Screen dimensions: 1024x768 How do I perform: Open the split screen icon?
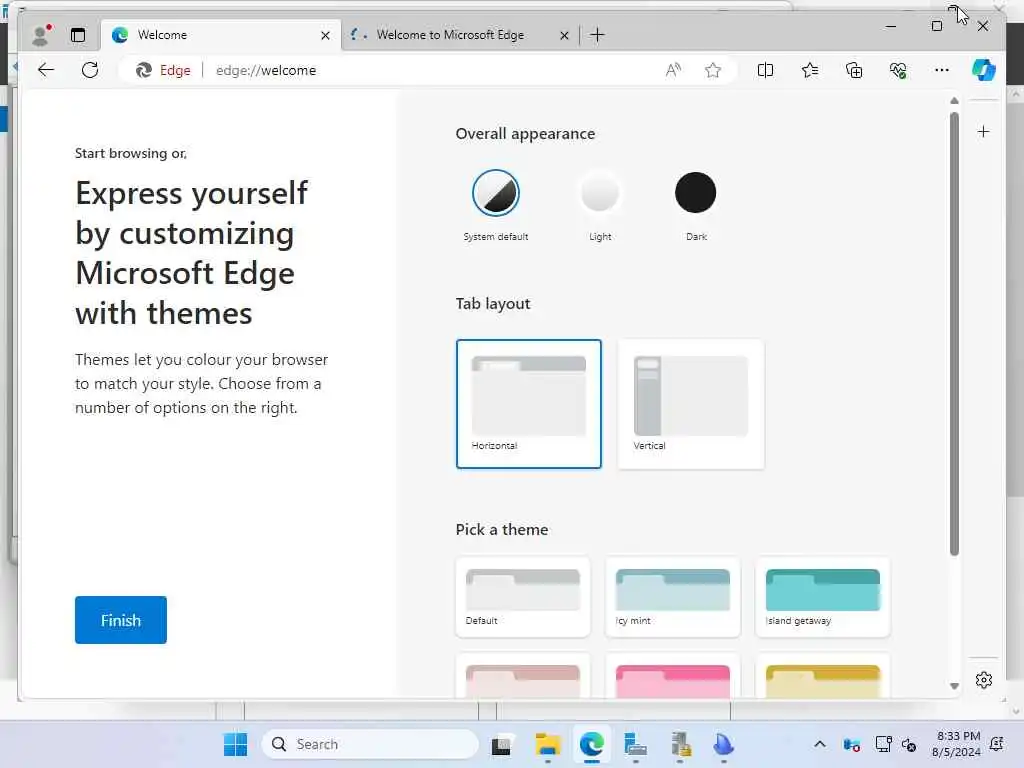765,70
